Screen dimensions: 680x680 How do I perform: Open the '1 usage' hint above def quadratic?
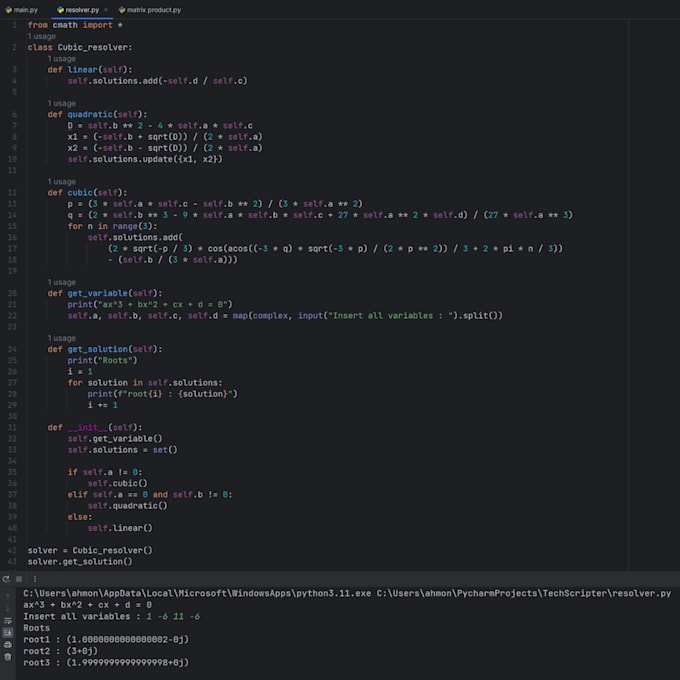[62, 103]
